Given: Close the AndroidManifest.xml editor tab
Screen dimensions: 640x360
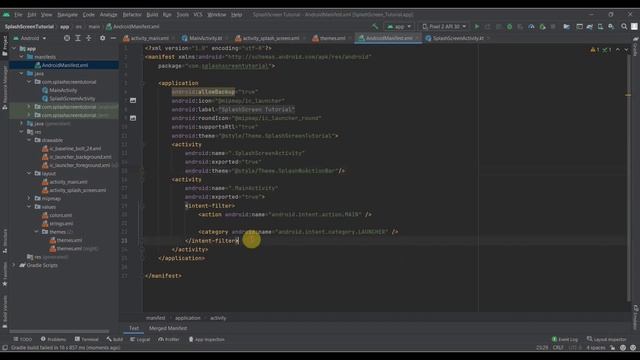Looking at the screenshot, I should [x=417, y=38].
